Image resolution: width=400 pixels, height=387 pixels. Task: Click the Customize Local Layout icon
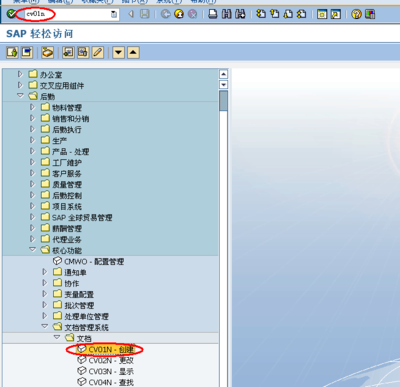tap(370, 14)
